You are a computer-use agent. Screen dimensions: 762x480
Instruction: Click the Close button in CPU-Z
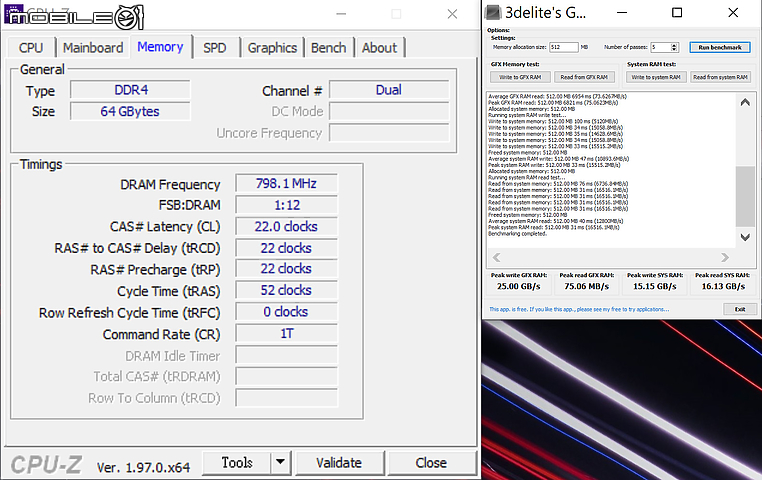431,463
